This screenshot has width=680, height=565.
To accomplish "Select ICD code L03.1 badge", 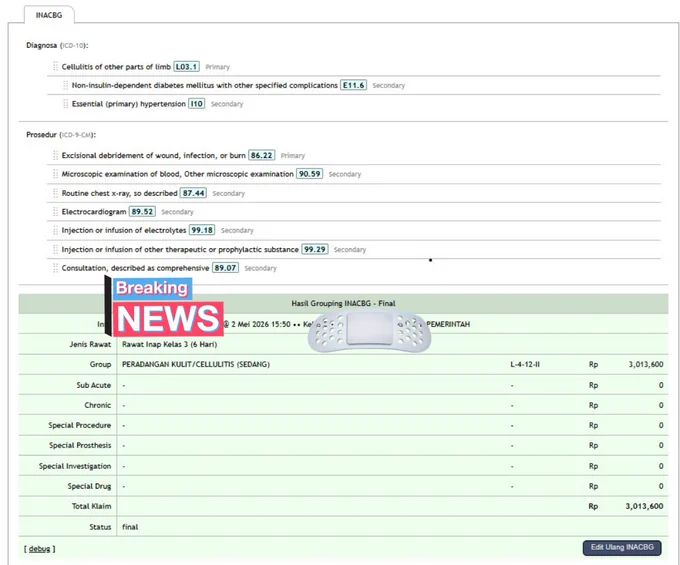I will point(186,67).
